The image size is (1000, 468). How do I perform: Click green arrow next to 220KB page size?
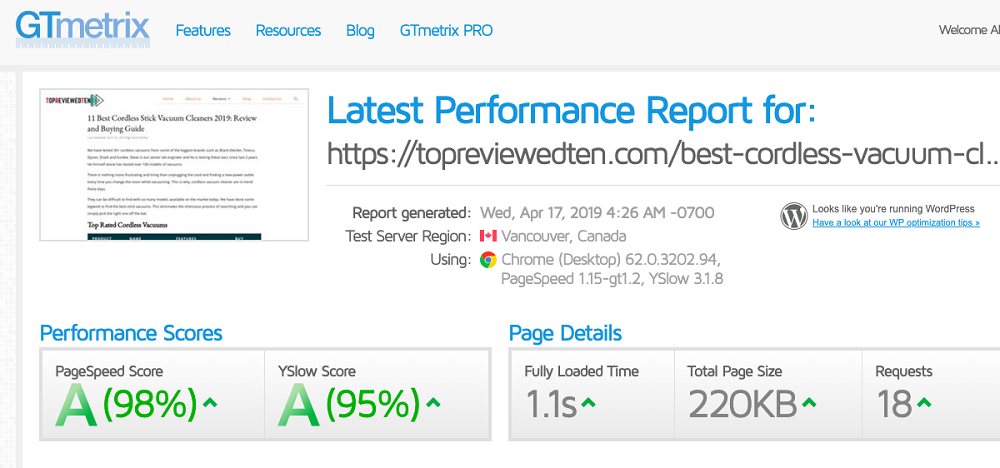pos(808,403)
